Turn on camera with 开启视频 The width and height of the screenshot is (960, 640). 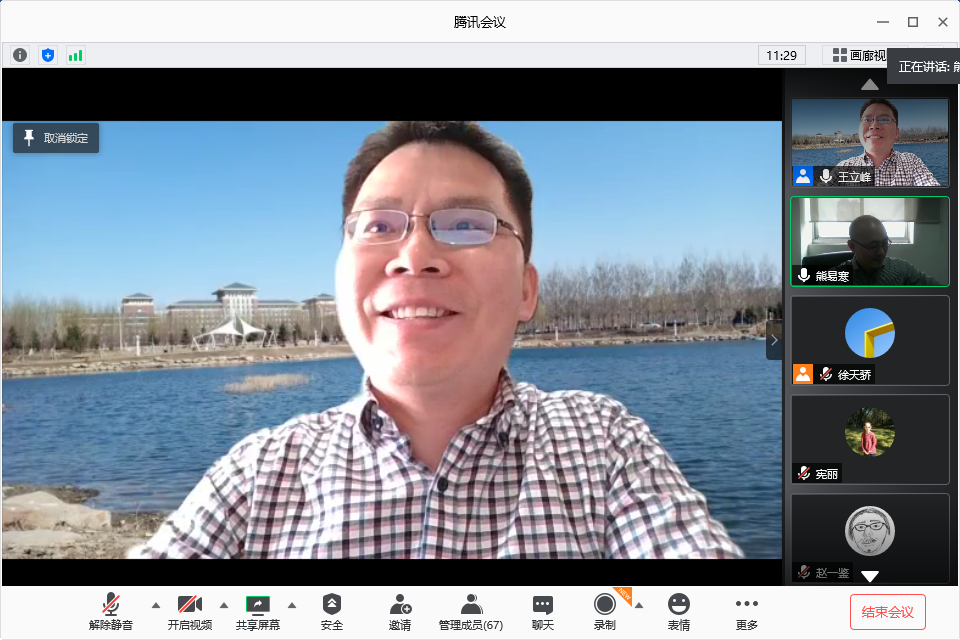coord(189,611)
